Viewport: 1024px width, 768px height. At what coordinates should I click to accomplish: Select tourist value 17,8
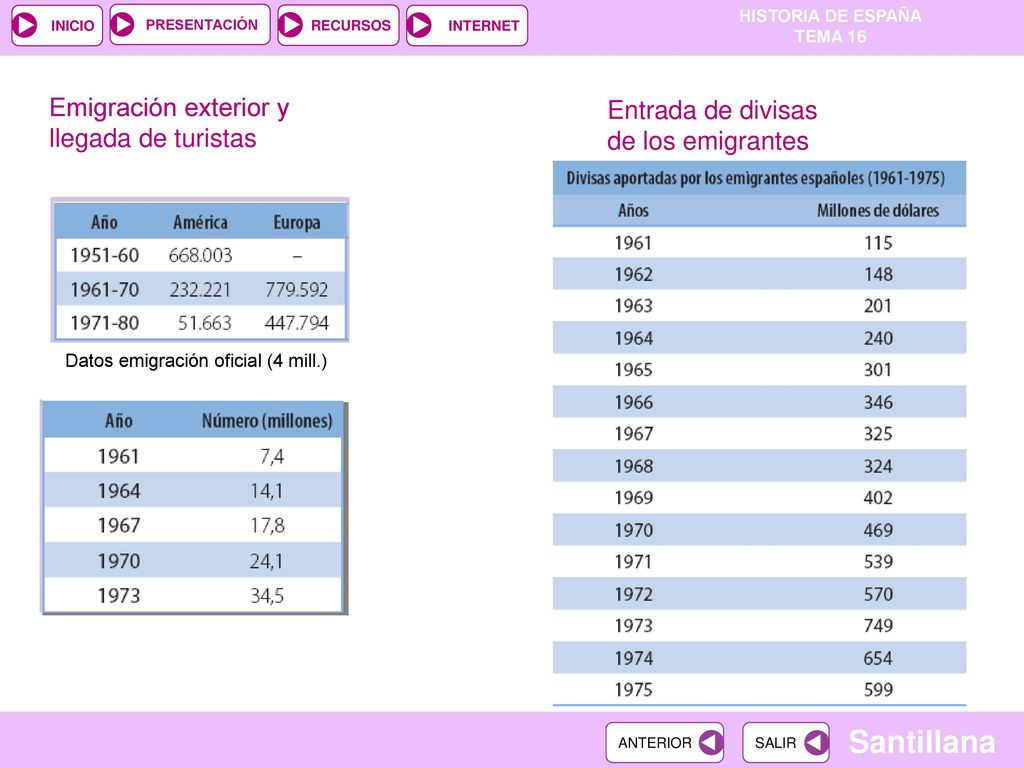267,525
